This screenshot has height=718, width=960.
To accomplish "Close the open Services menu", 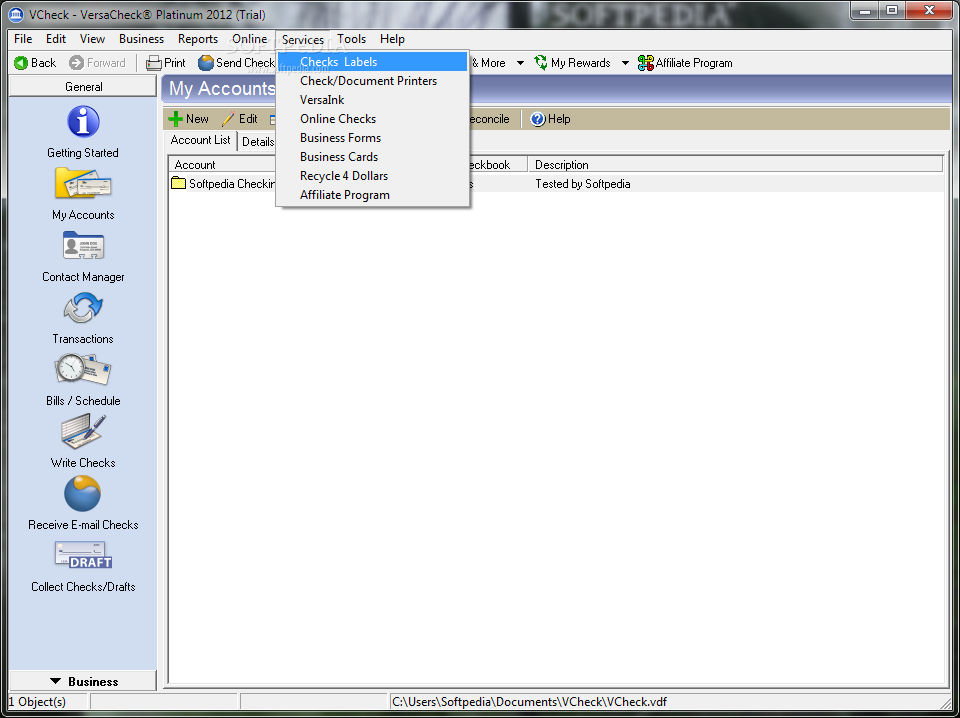I will point(303,40).
